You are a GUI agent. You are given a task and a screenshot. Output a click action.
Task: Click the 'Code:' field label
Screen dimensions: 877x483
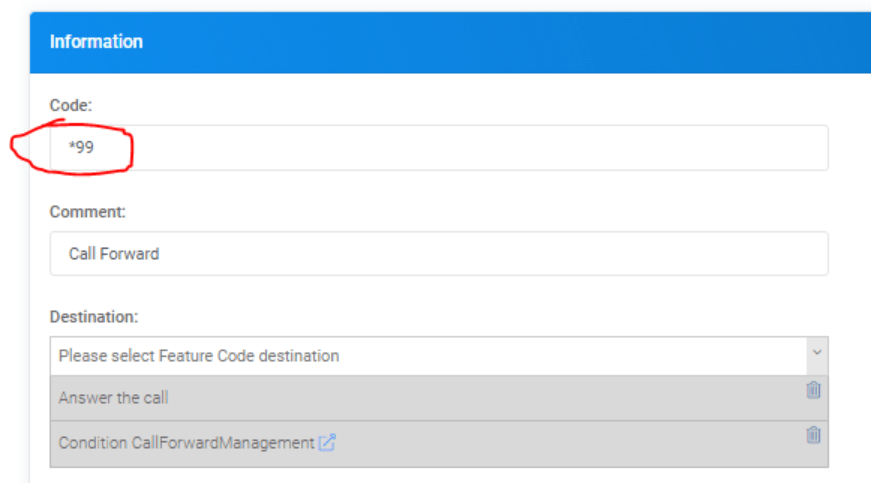(71, 104)
